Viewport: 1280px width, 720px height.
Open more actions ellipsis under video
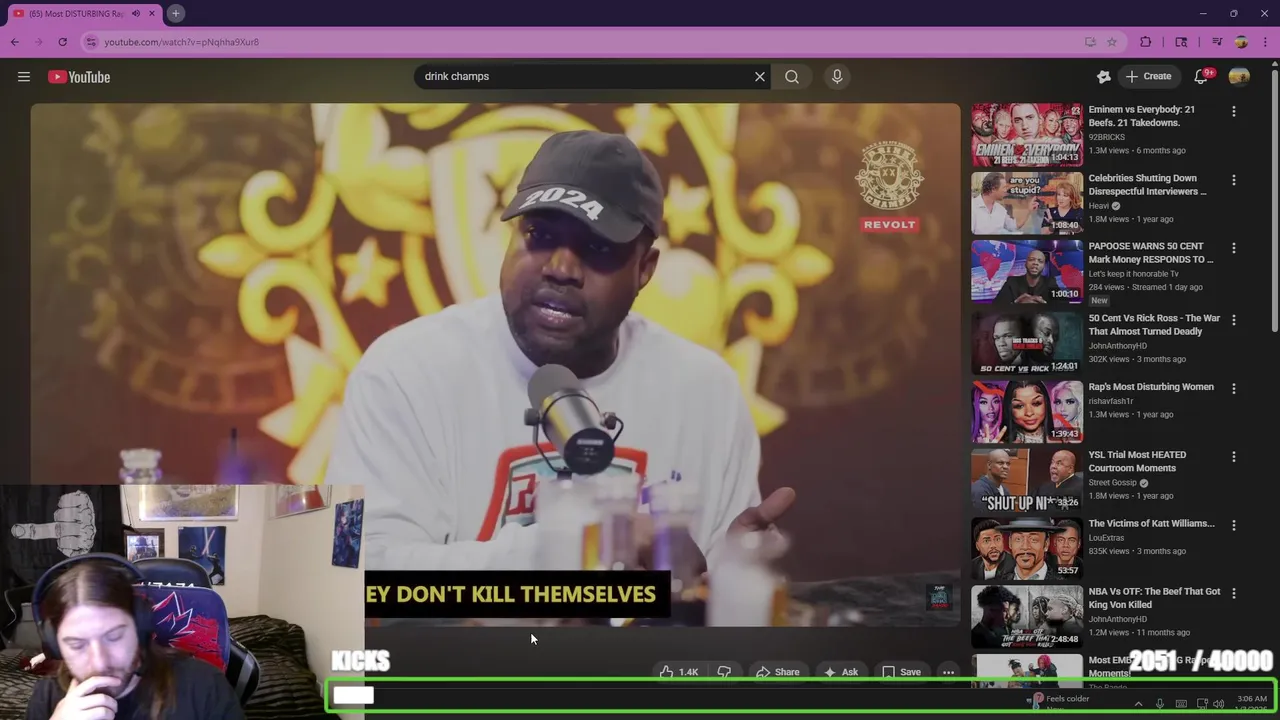point(948,672)
